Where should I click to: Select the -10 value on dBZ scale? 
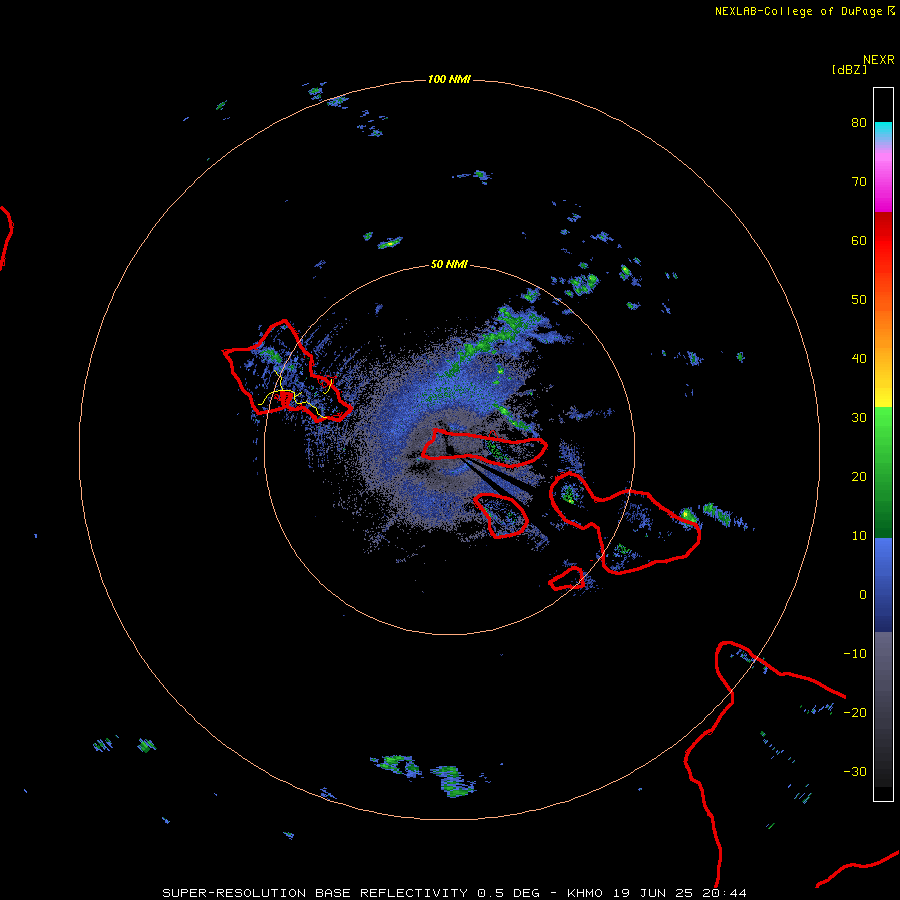point(855,654)
